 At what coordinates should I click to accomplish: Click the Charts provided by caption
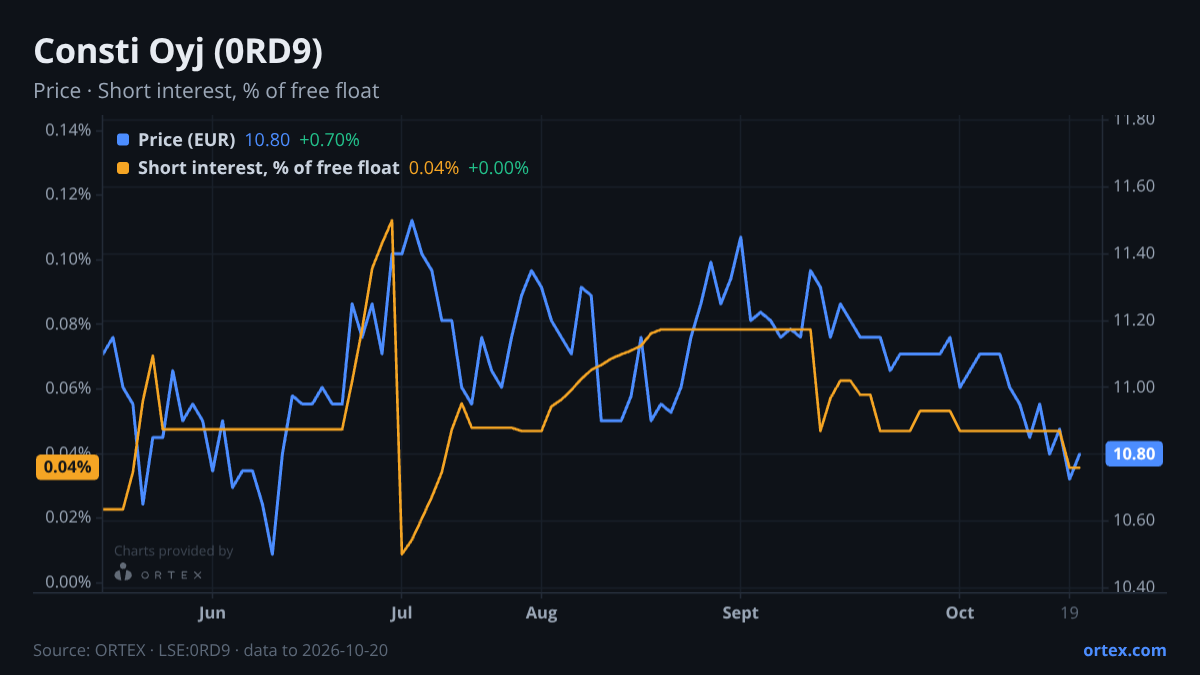(173, 551)
